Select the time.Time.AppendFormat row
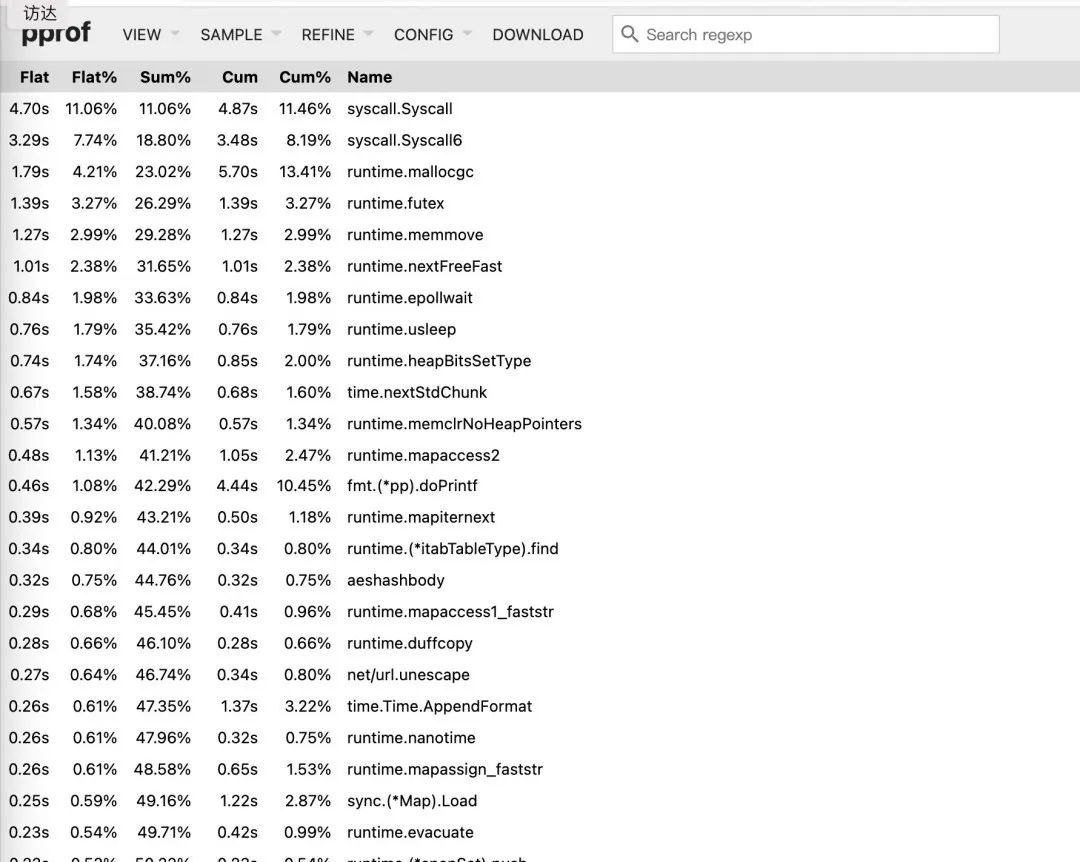Image resolution: width=1080 pixels, height=862 pixels. pos(439,706)
